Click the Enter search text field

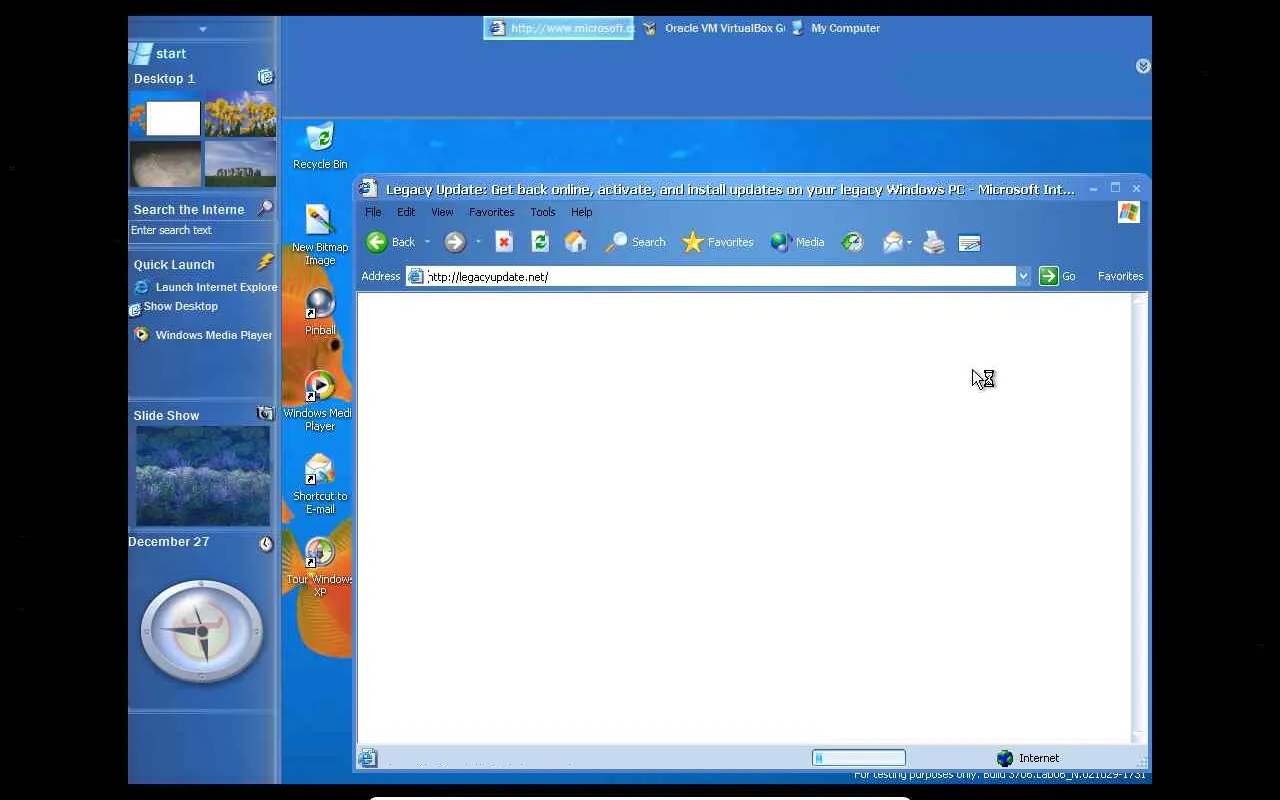coord(202,230)
